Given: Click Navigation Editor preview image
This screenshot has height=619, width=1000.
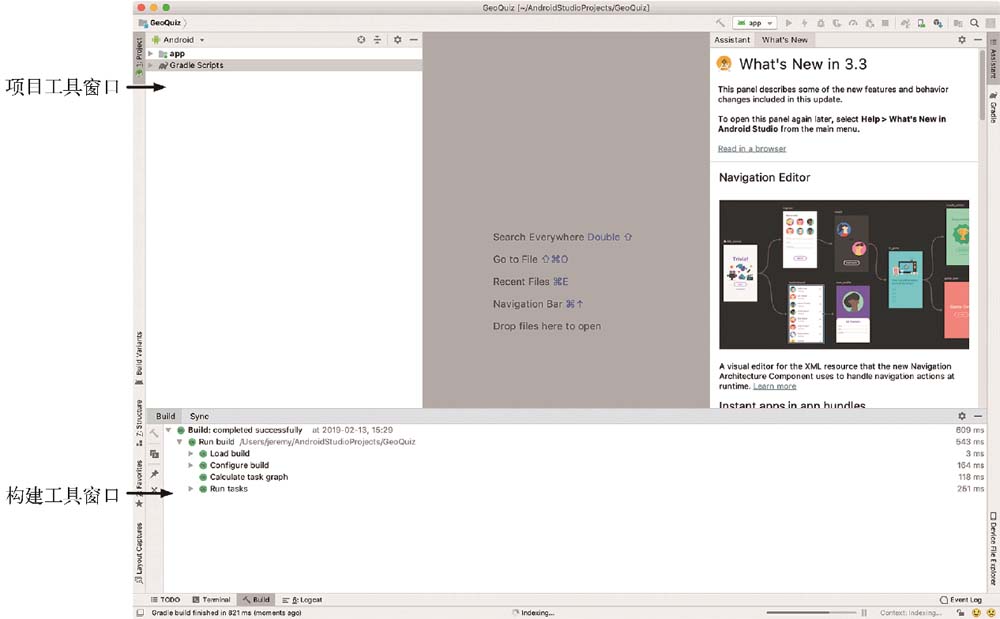Looking at the screenshot, I should tap(844, 274).
